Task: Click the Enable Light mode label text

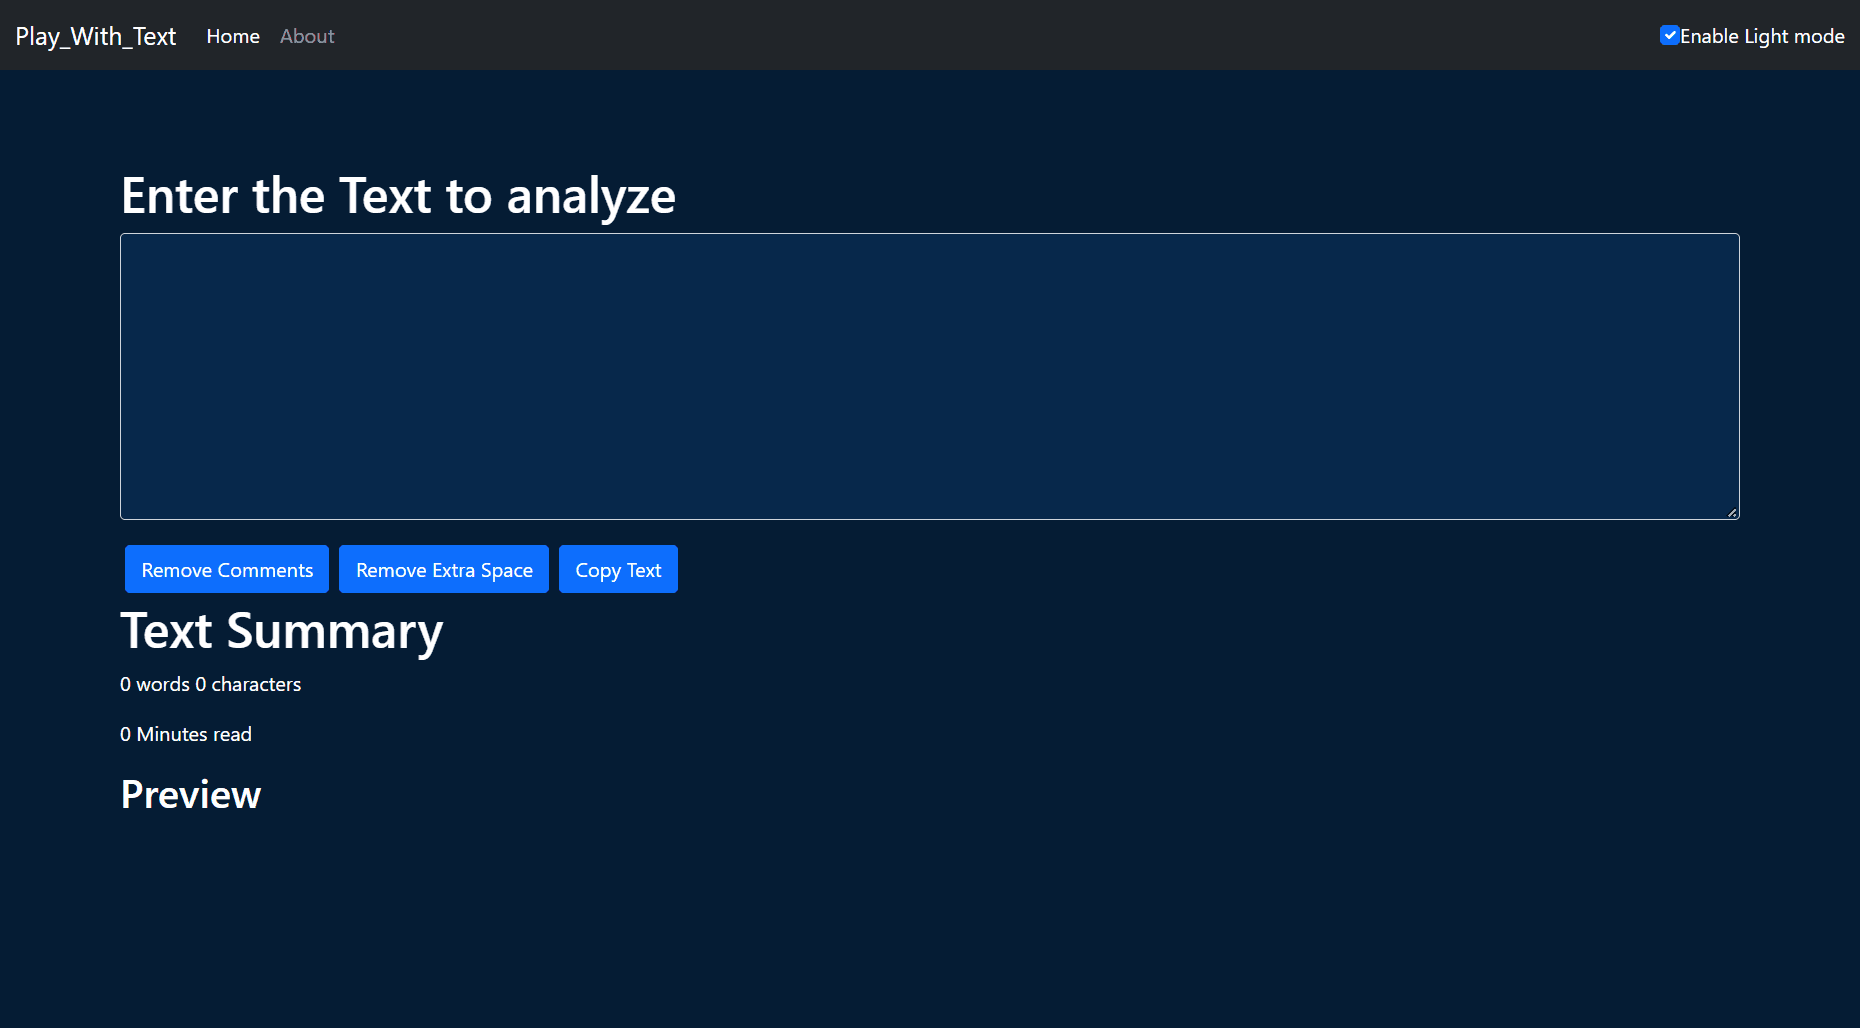Action: [x=1762, y=36]
